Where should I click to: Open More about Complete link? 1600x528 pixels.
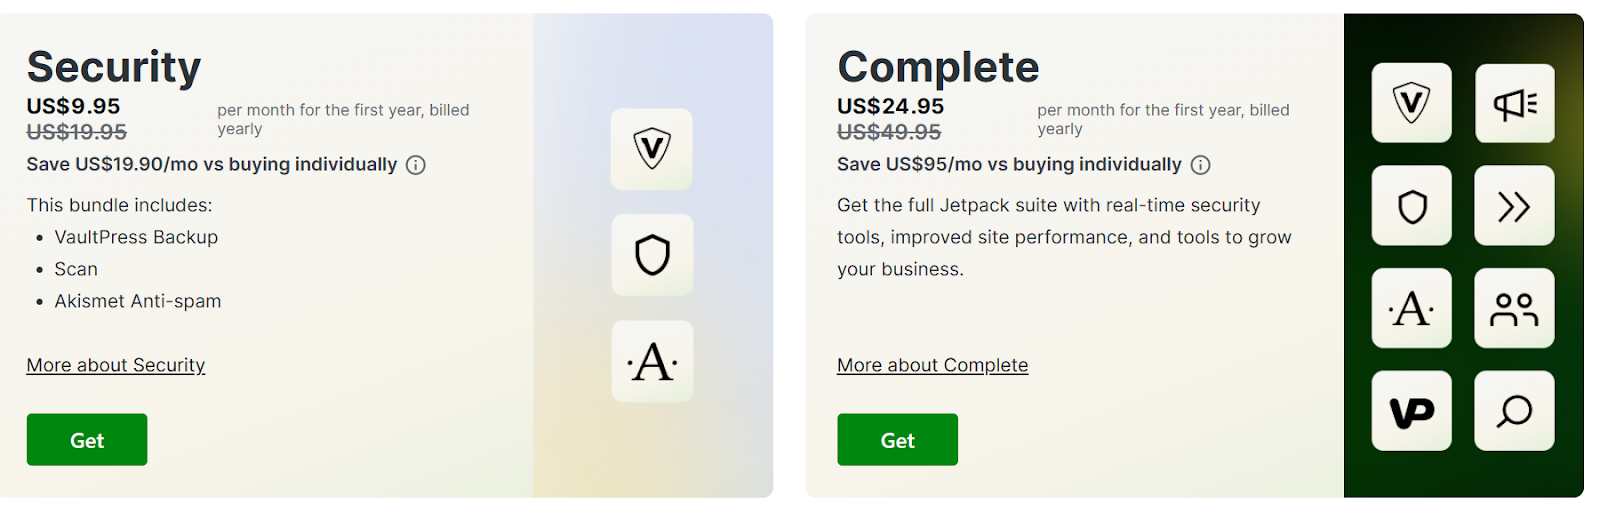(932, 365)
